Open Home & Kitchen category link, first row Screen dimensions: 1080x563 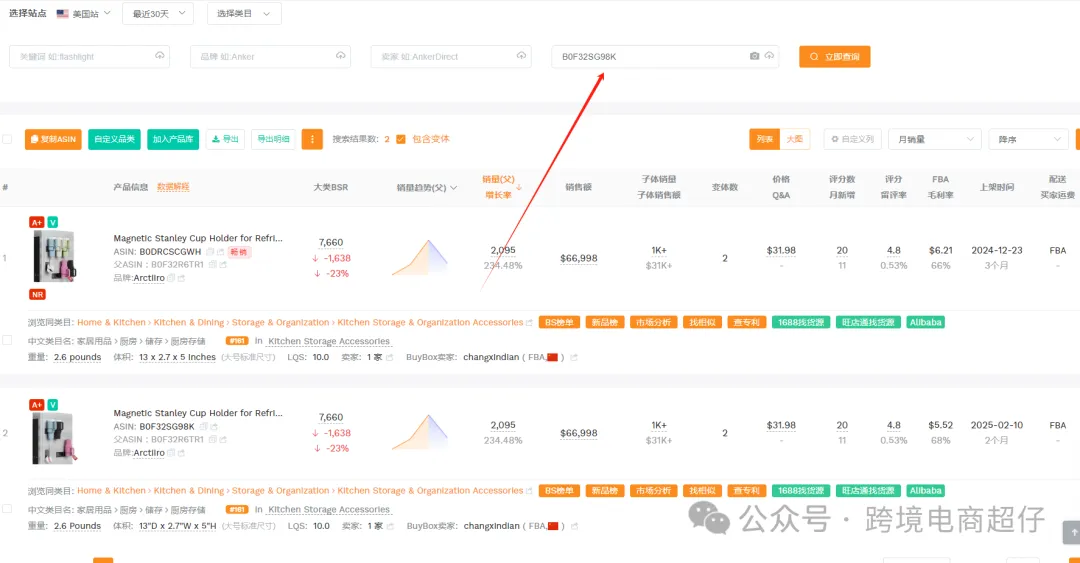point(112,323)
